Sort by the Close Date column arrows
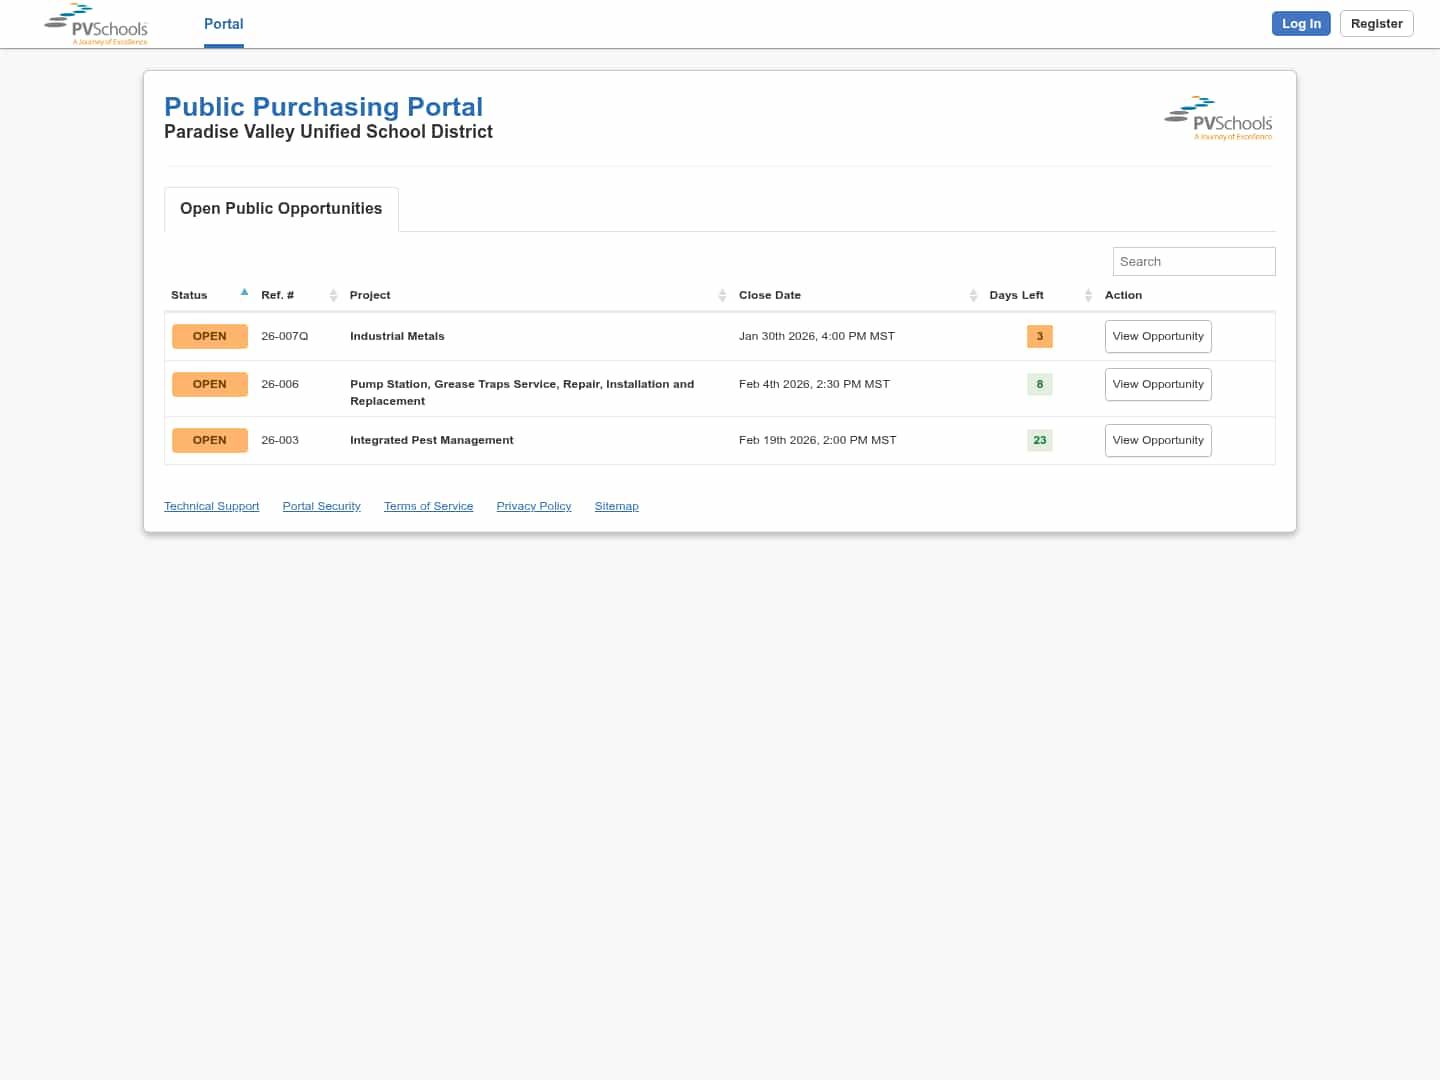The height and width of the screenshot is (1080, 1440). pyautogui.click(x=973, y=295)
